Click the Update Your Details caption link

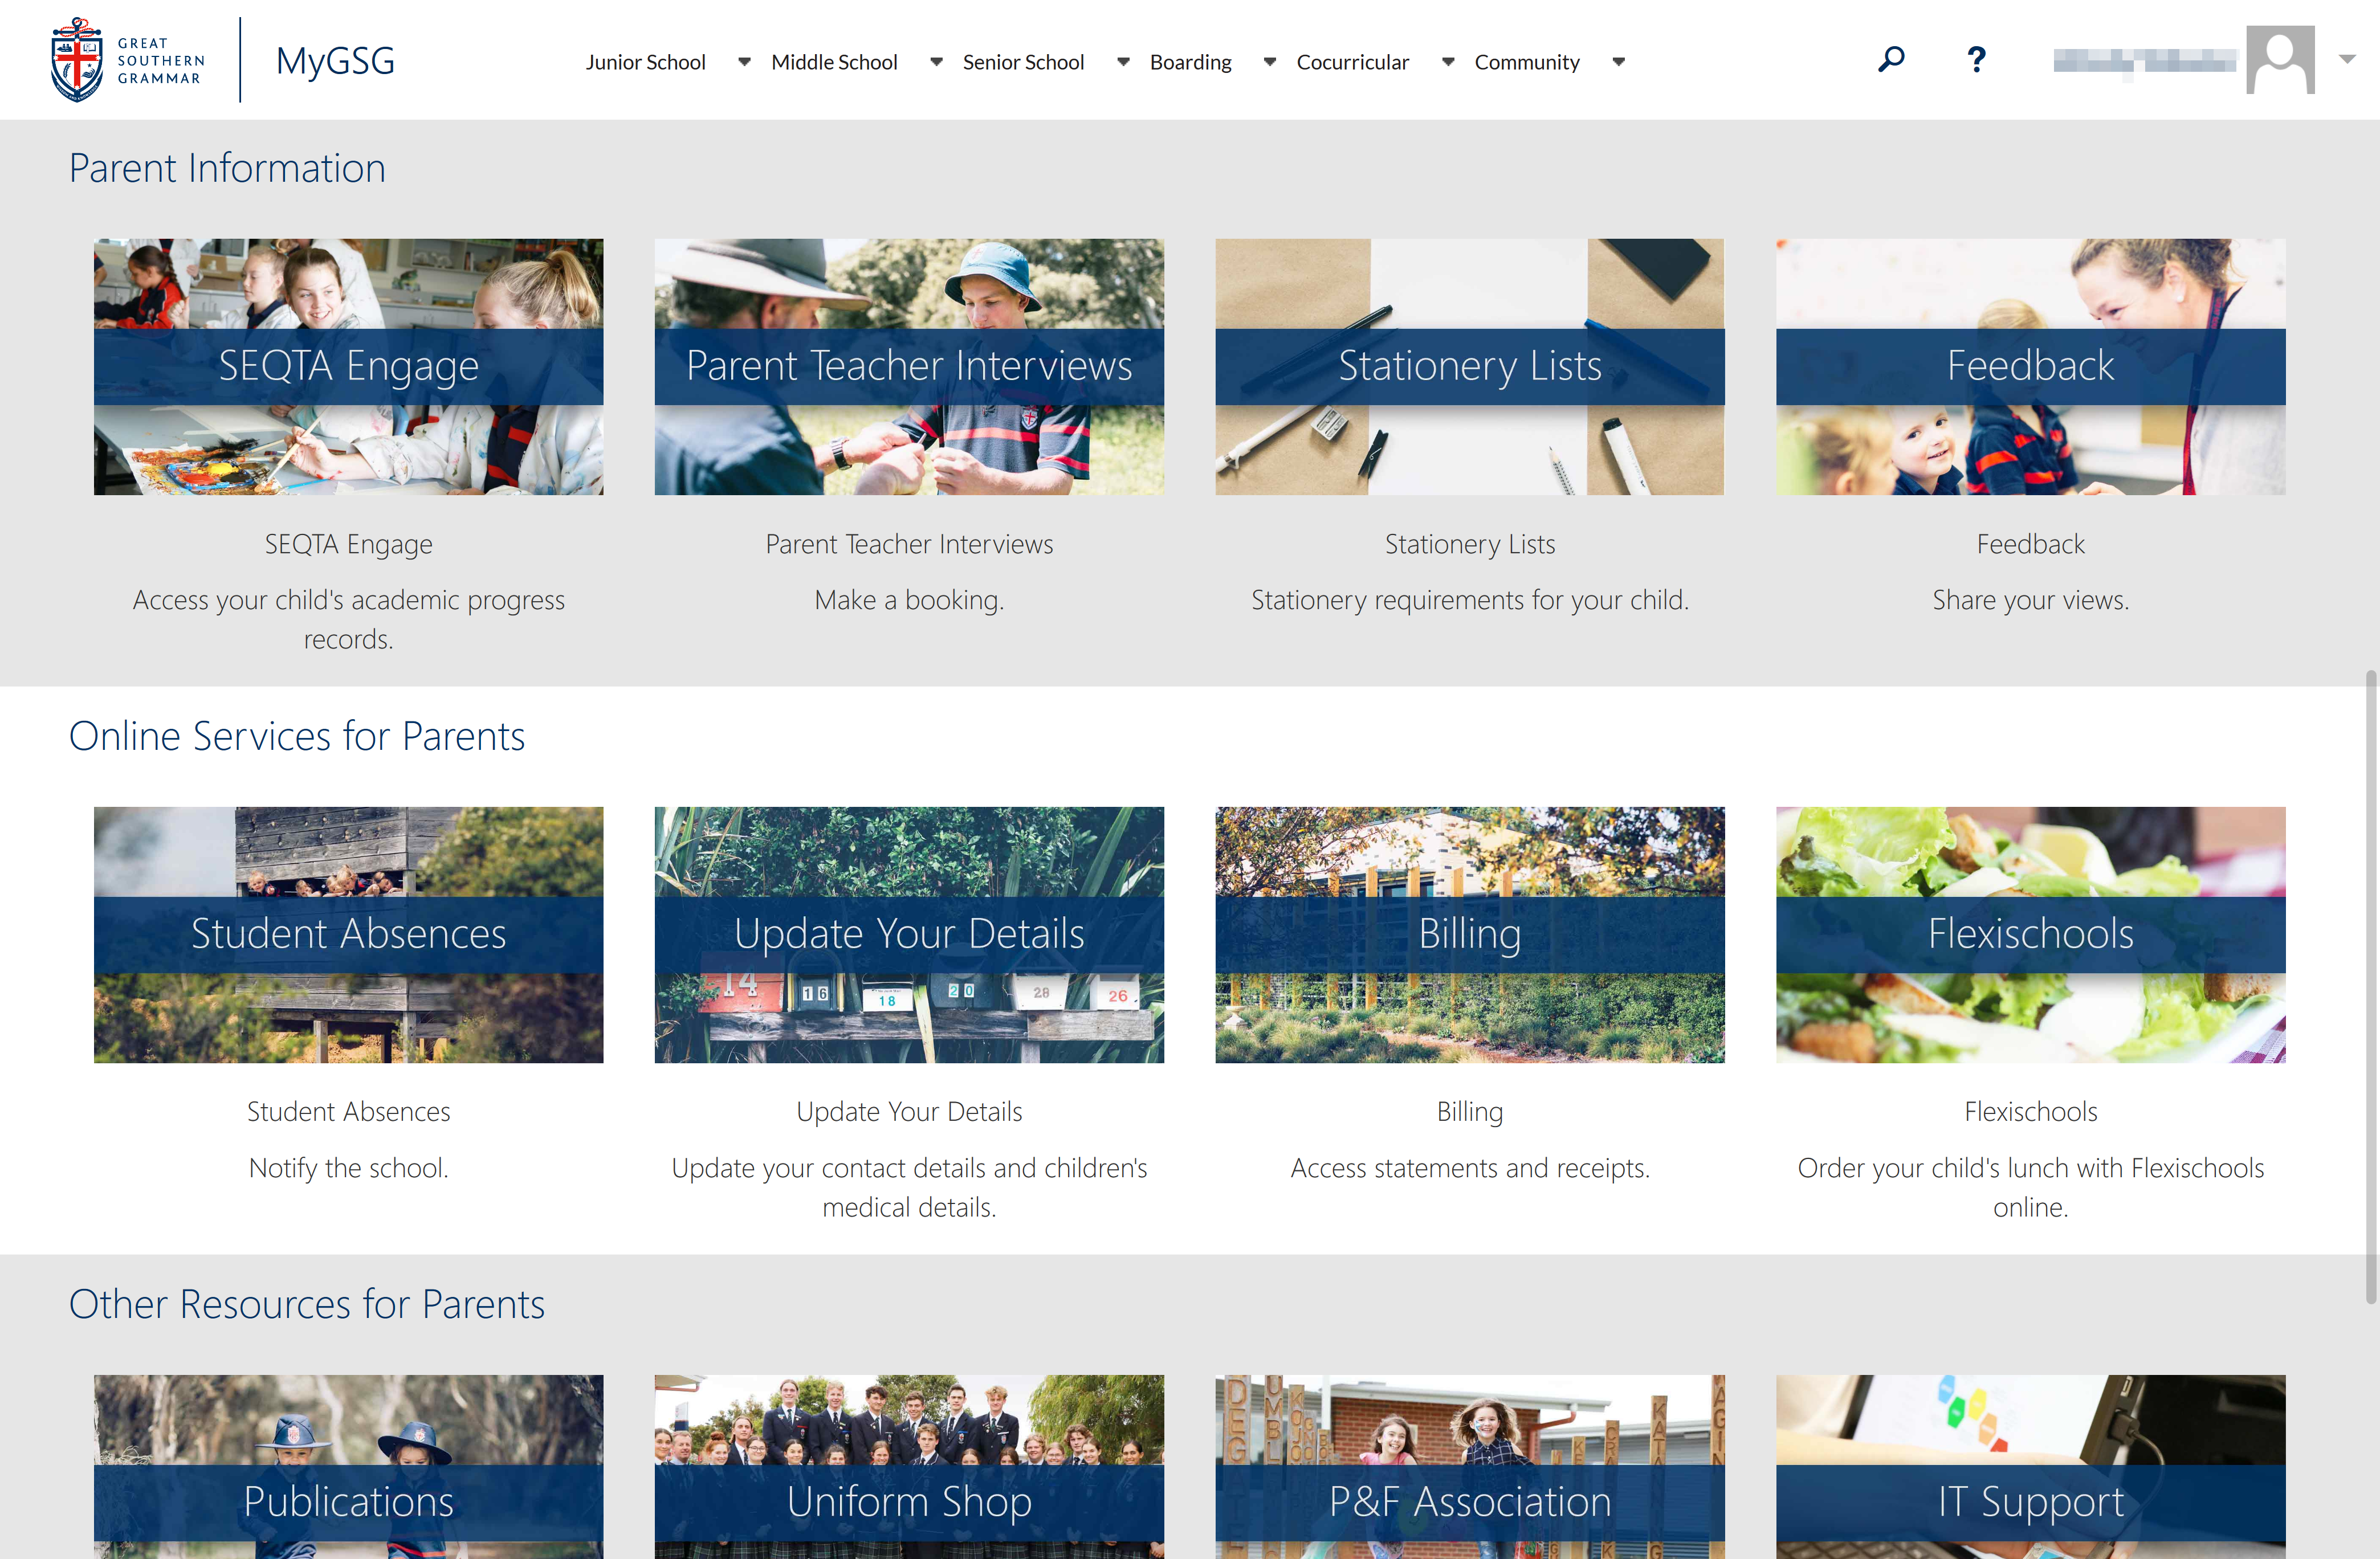909,1112
